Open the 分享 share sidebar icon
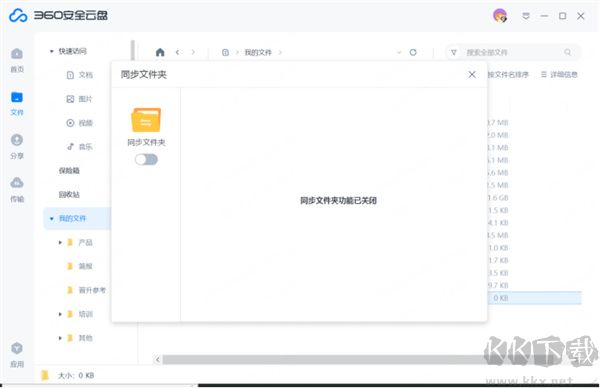600x388 pixels. click(17, 146)
